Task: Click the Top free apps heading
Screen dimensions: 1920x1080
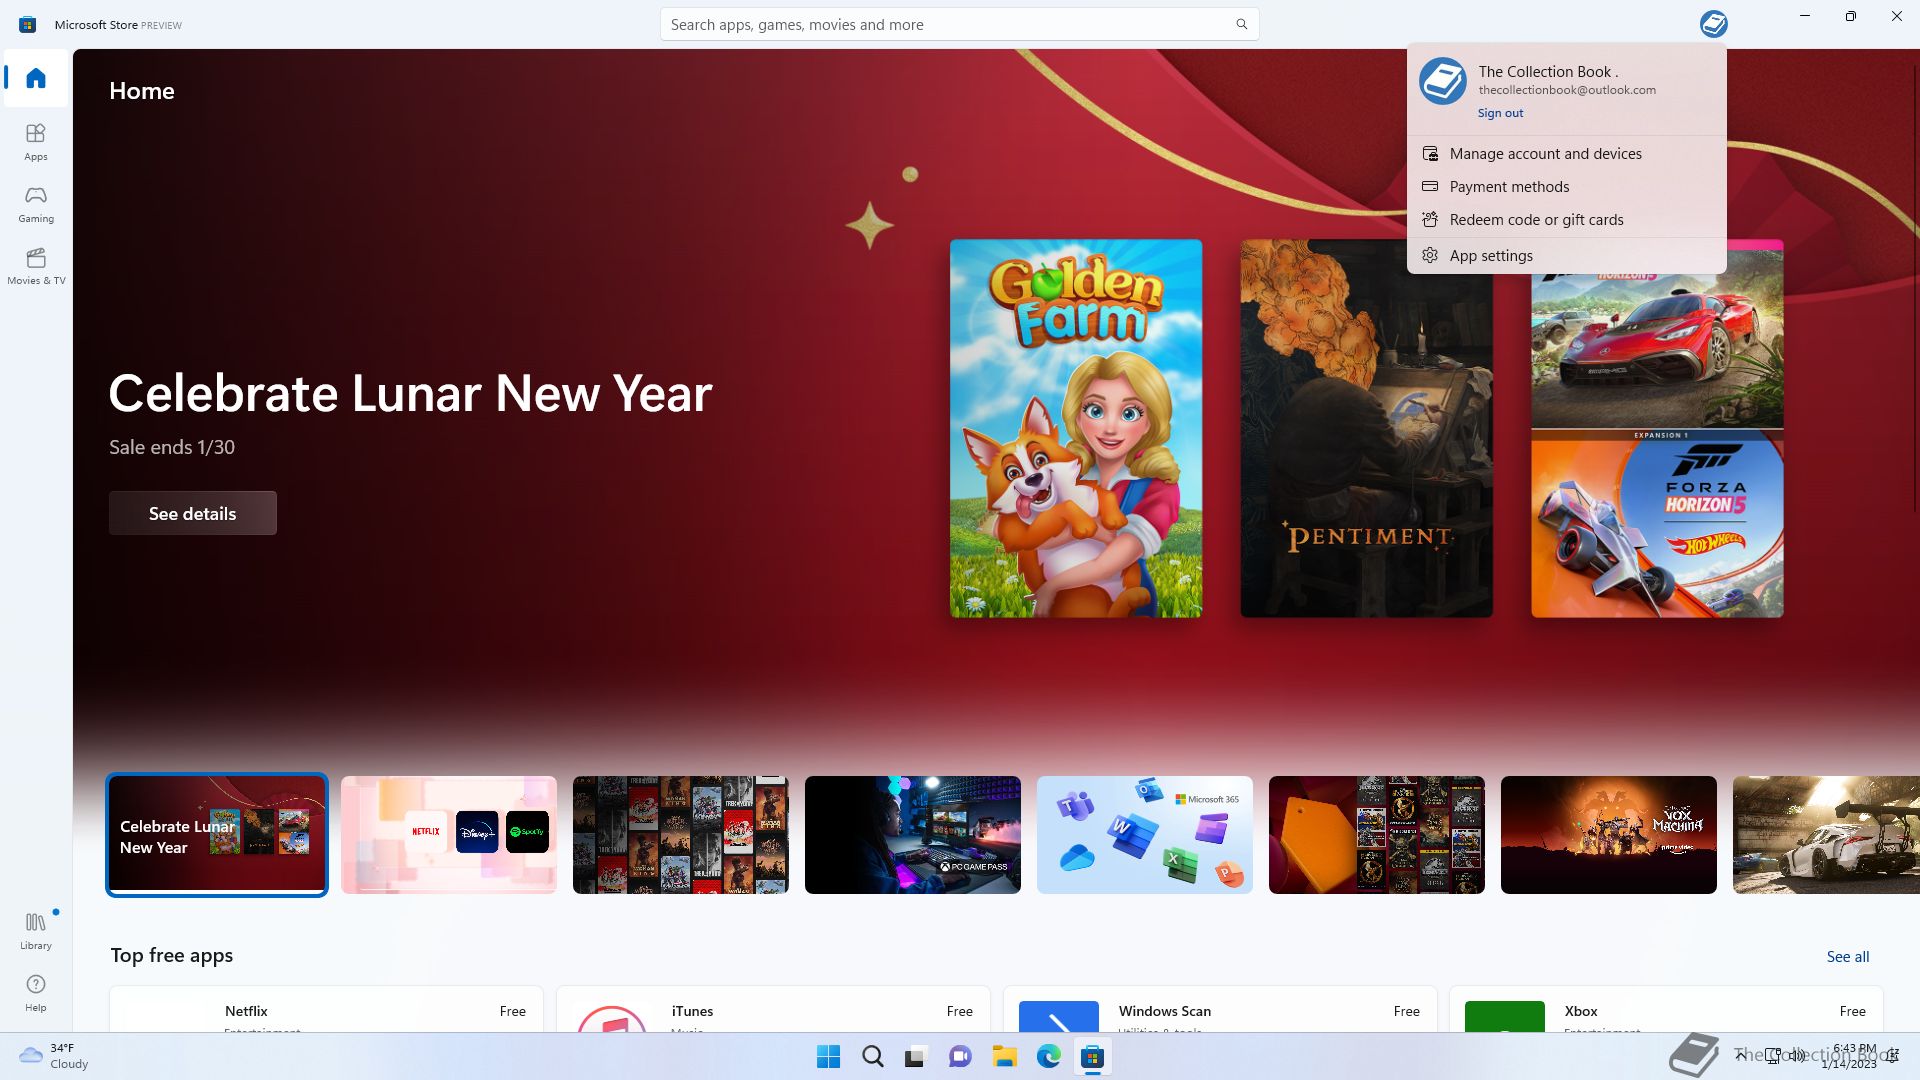Action: coord(172,955)
